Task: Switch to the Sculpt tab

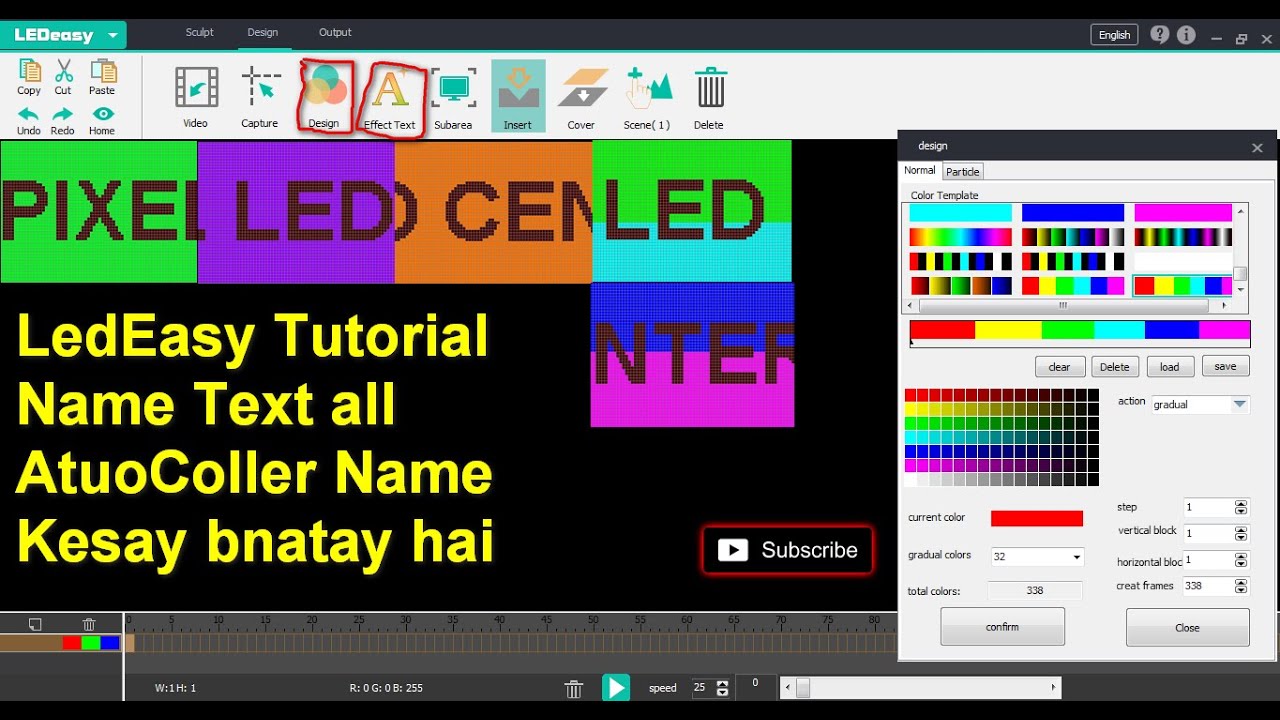Action: pos(199,32)
